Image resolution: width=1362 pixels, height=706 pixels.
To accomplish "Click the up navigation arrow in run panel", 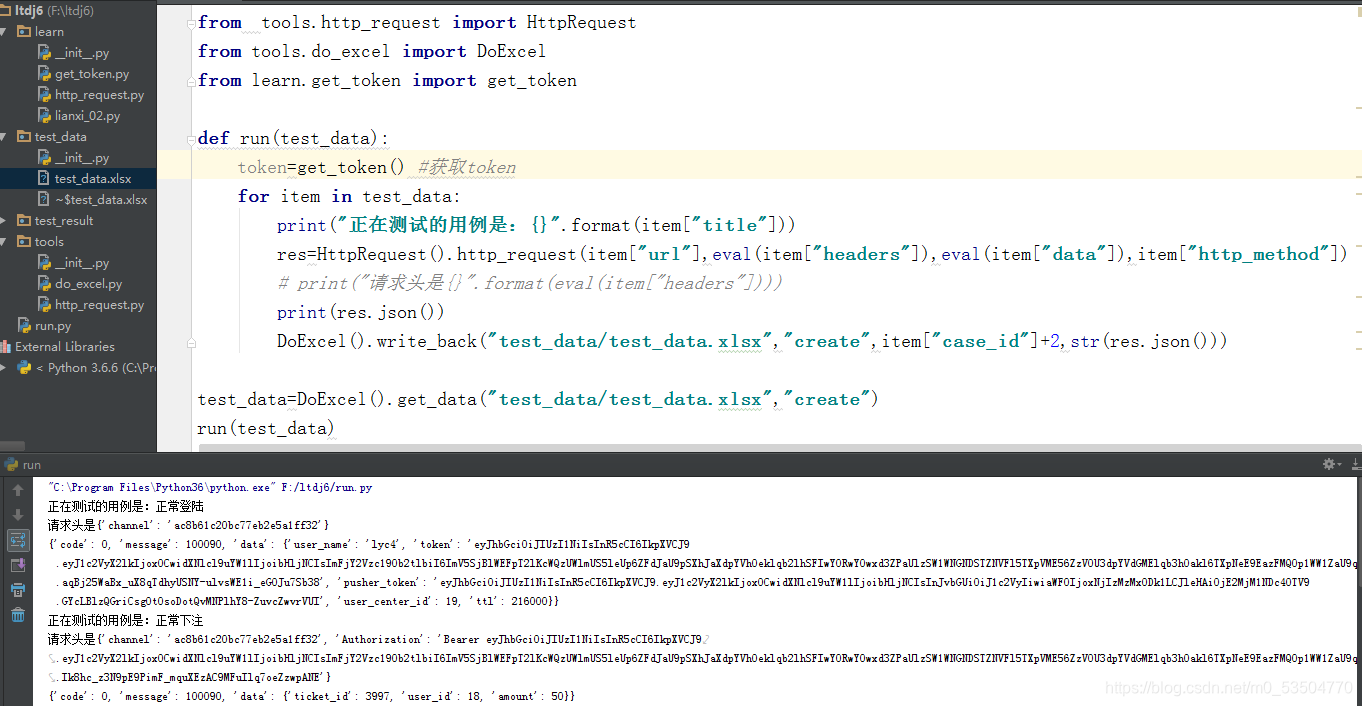I will [x=17, y=489].
